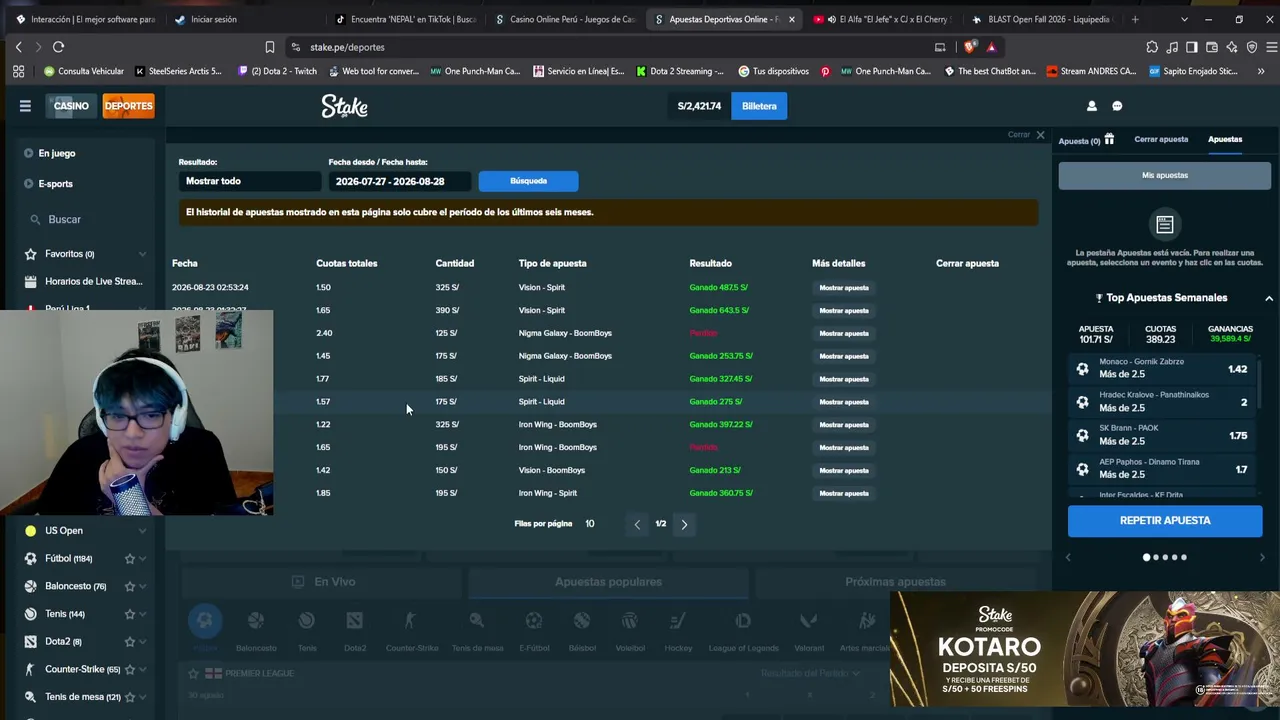Toggle favorite star for Tenis
Viewport: 1280px width, 720px height.
(130, 614)
